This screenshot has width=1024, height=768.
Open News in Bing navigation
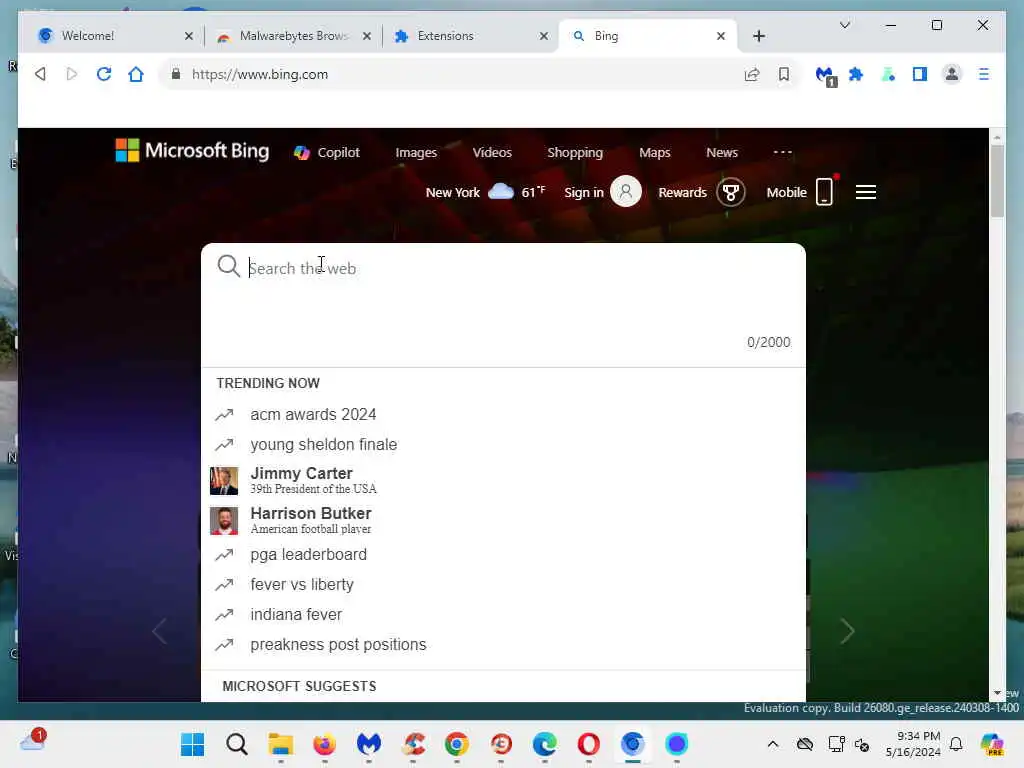point(722,152)
